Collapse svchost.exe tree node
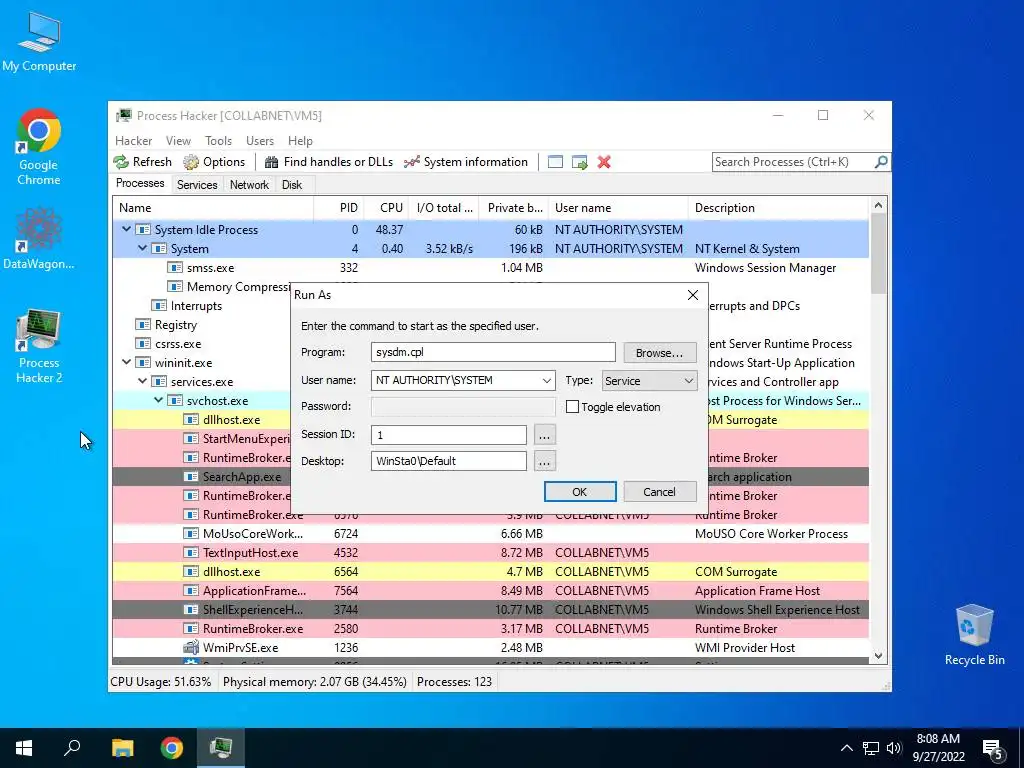Viewport: 1024px width, 768px height. [x=159, y=400]
